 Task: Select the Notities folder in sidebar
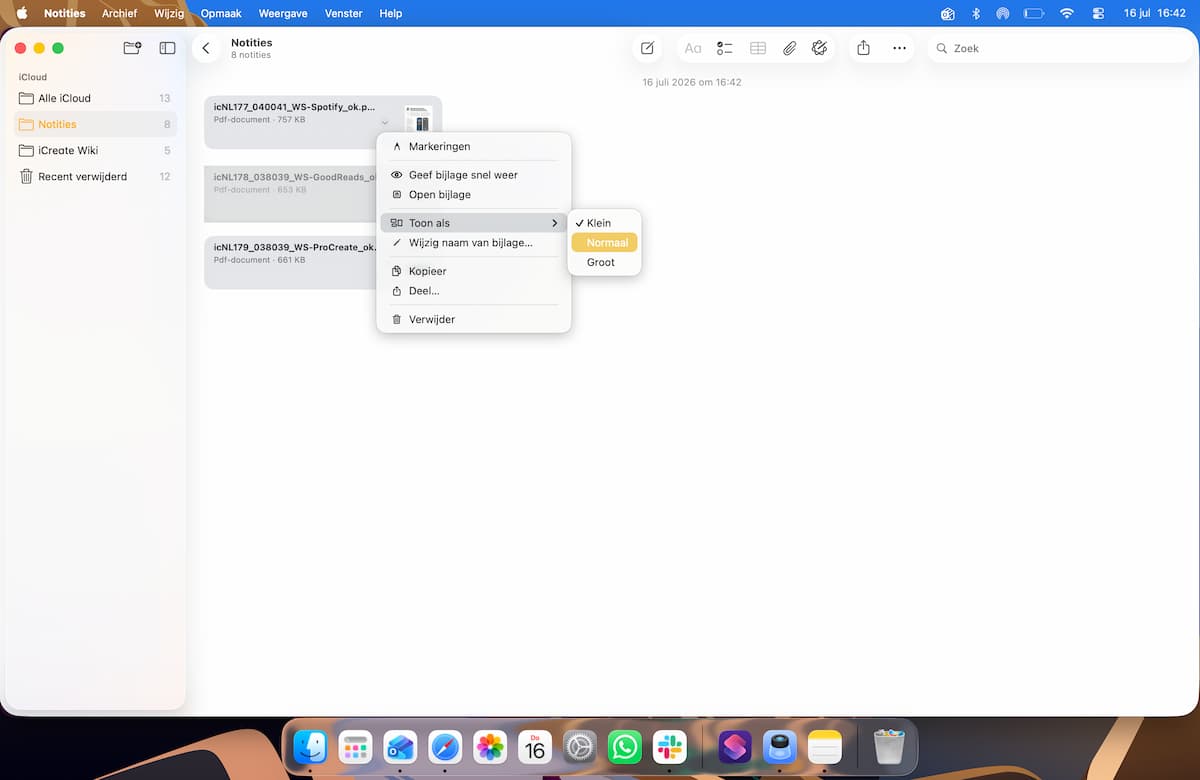[x=96, y=124]
